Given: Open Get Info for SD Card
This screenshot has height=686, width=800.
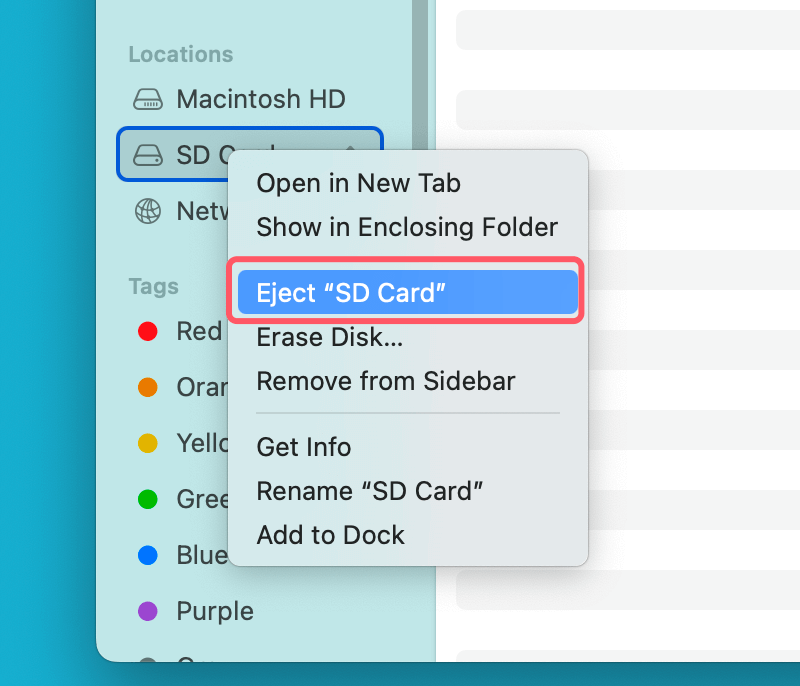Looking at the screenshot, I should point(303,446).
